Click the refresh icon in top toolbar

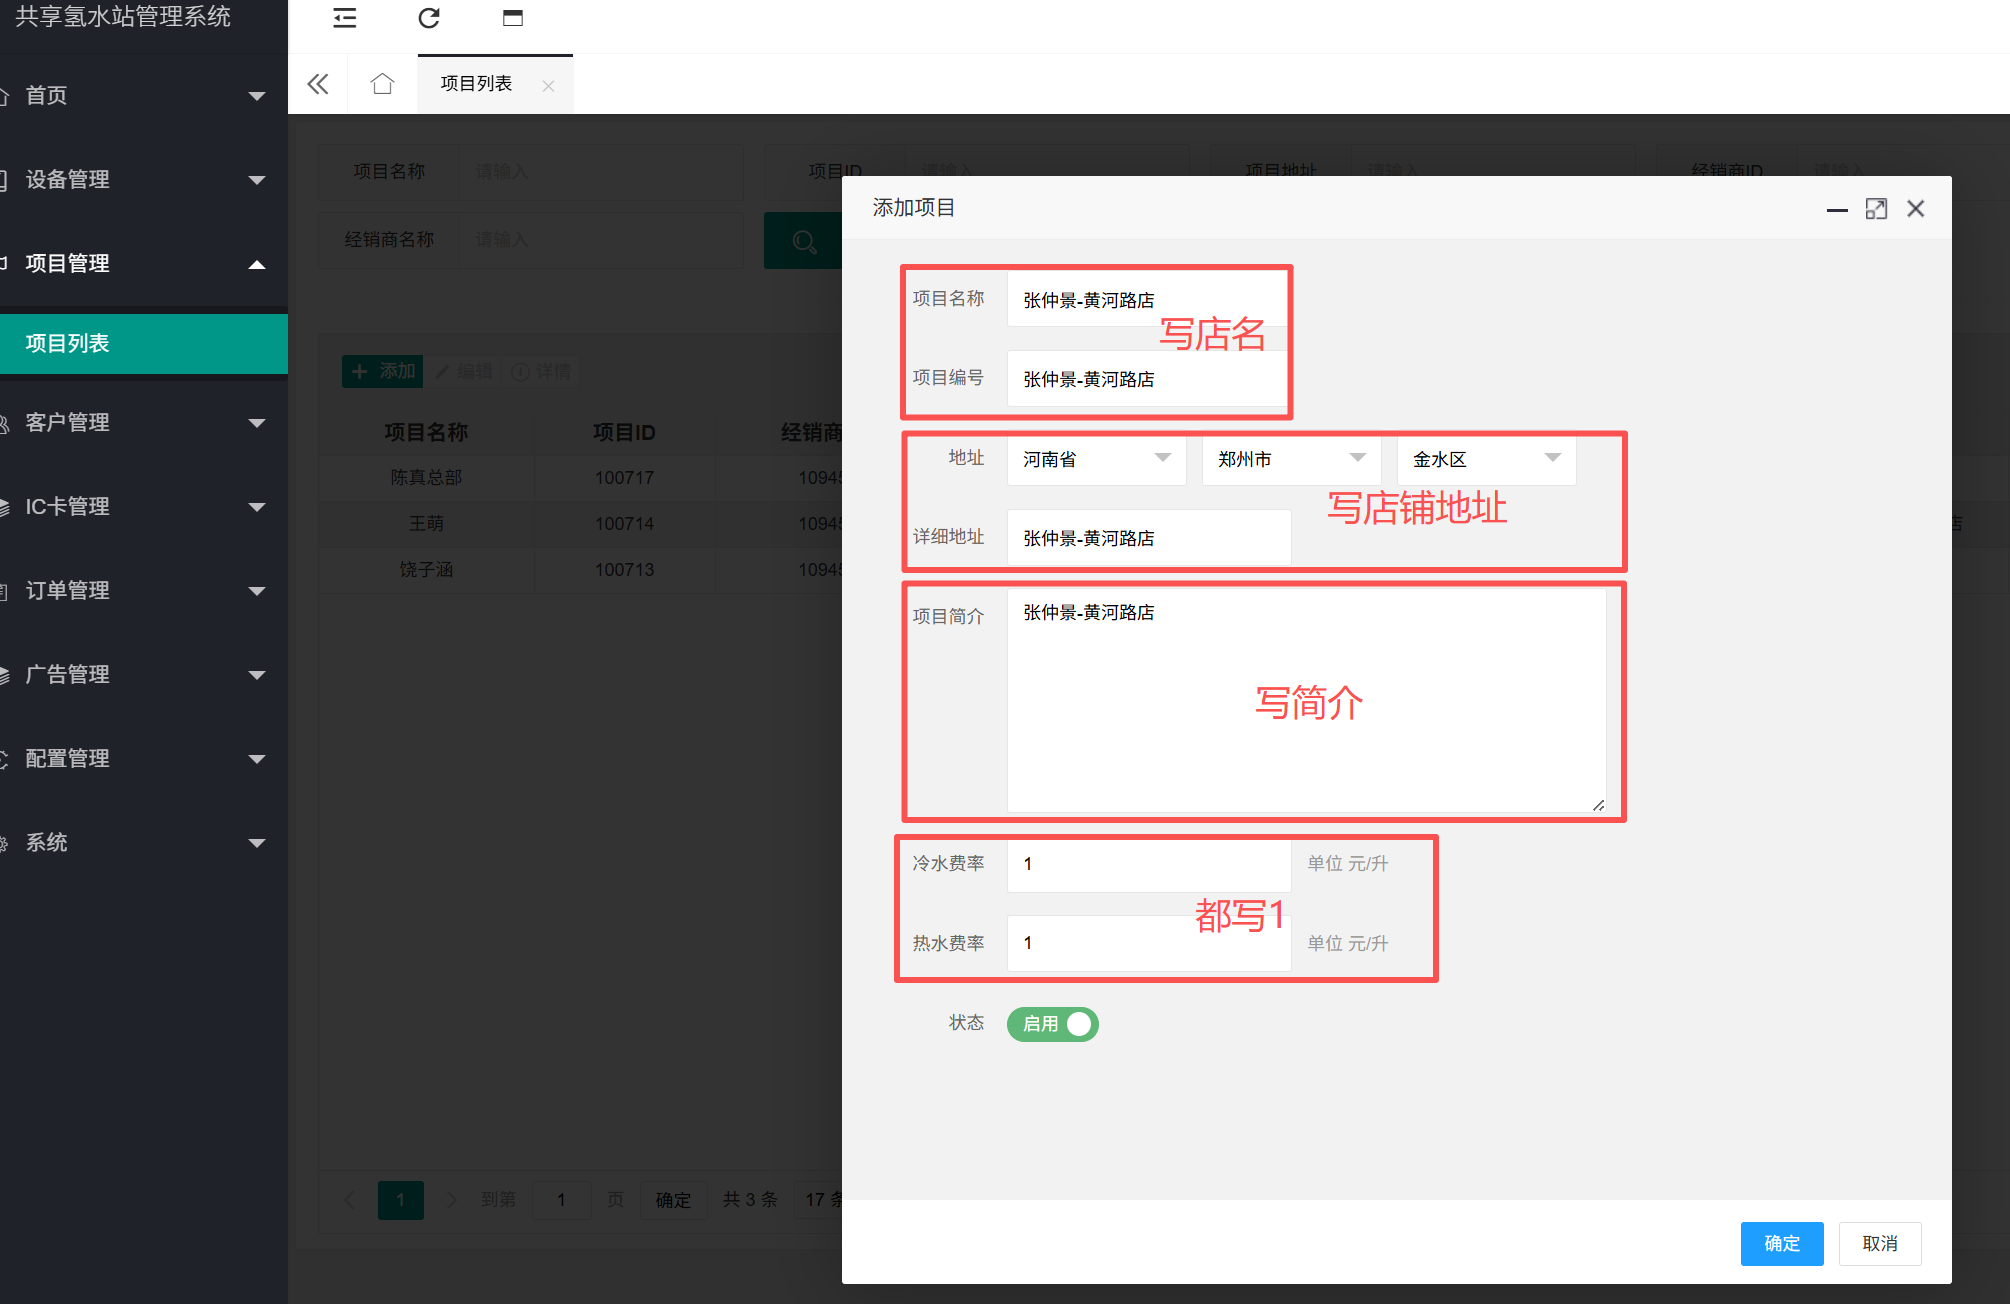tap(429, 18)
